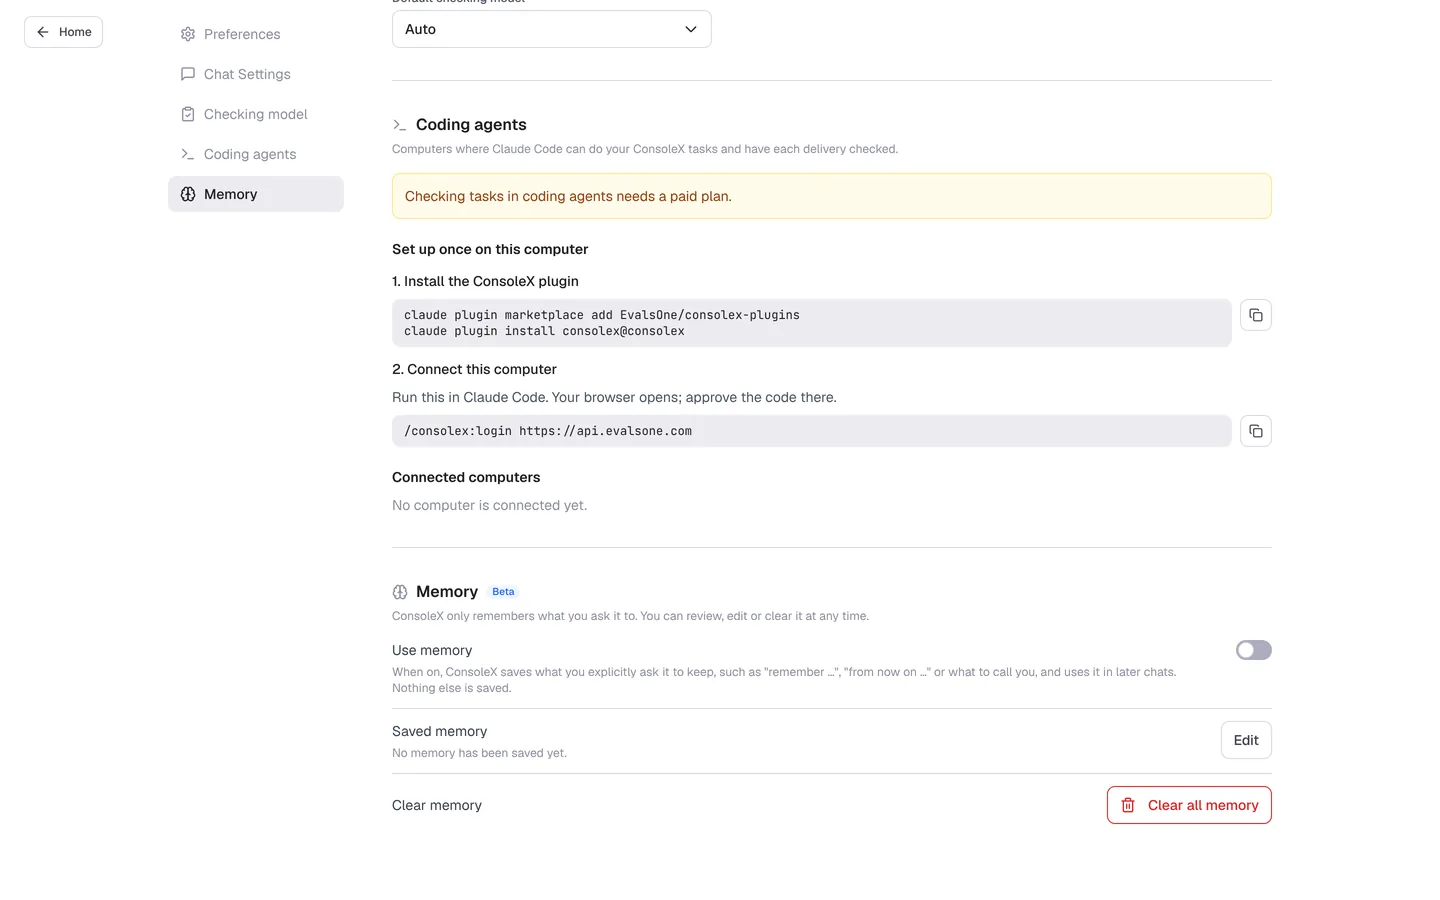Click the 'Connected computers' heading
Screen dimensions: 1440x900
pyautogui.click(x=466, y=477)
